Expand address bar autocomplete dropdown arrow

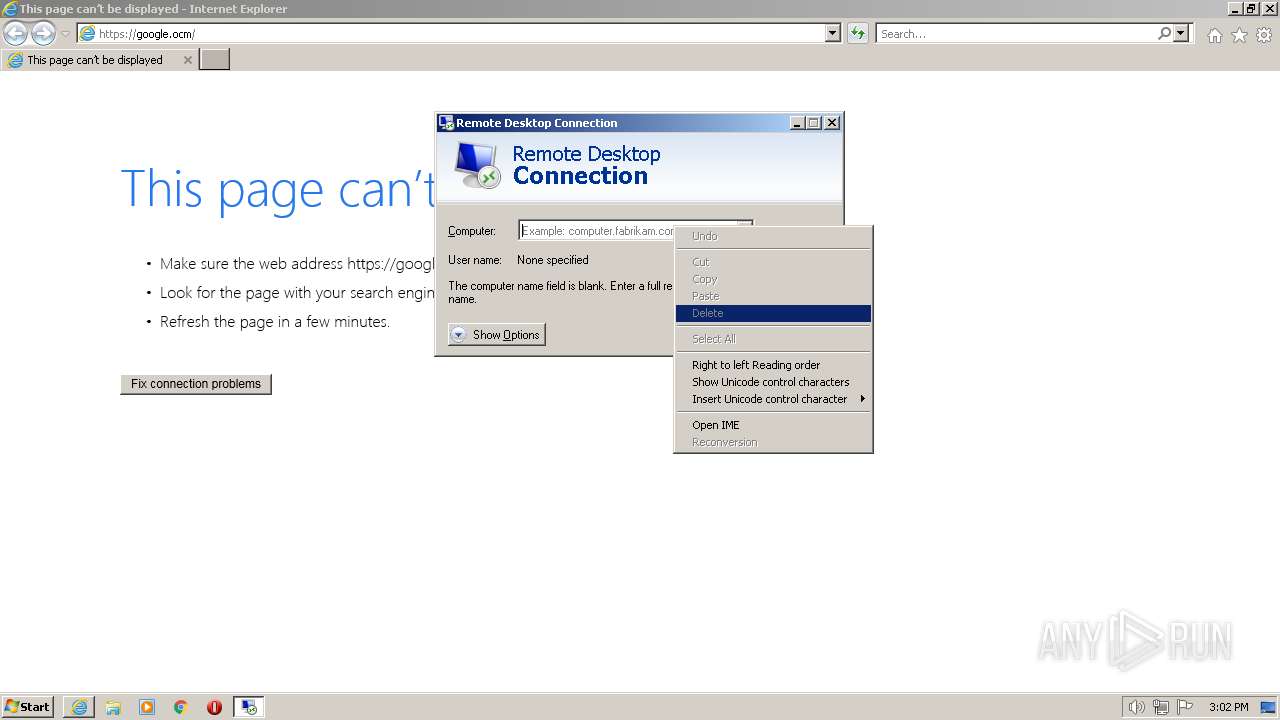tap(833, 34)
